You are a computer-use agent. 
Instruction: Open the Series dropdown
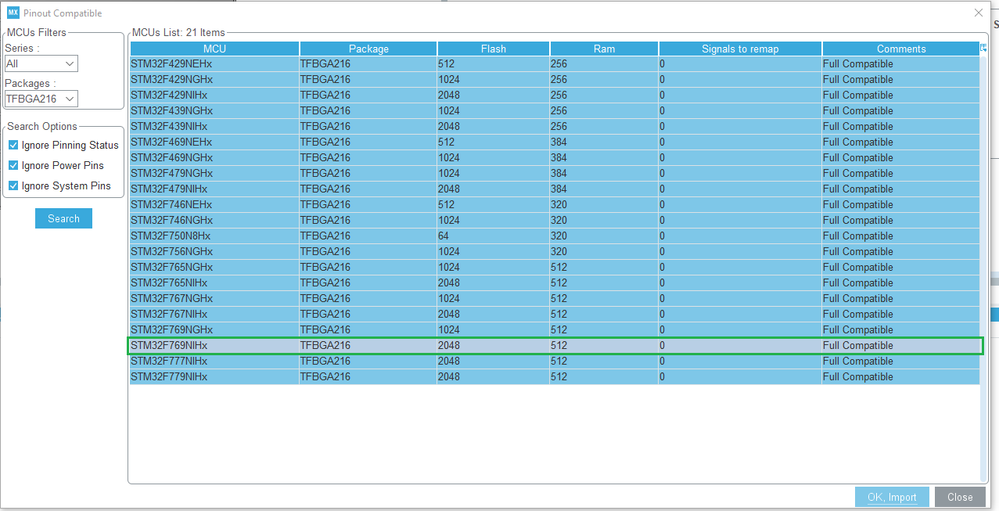pyautogui.click(x=41, y=64)
